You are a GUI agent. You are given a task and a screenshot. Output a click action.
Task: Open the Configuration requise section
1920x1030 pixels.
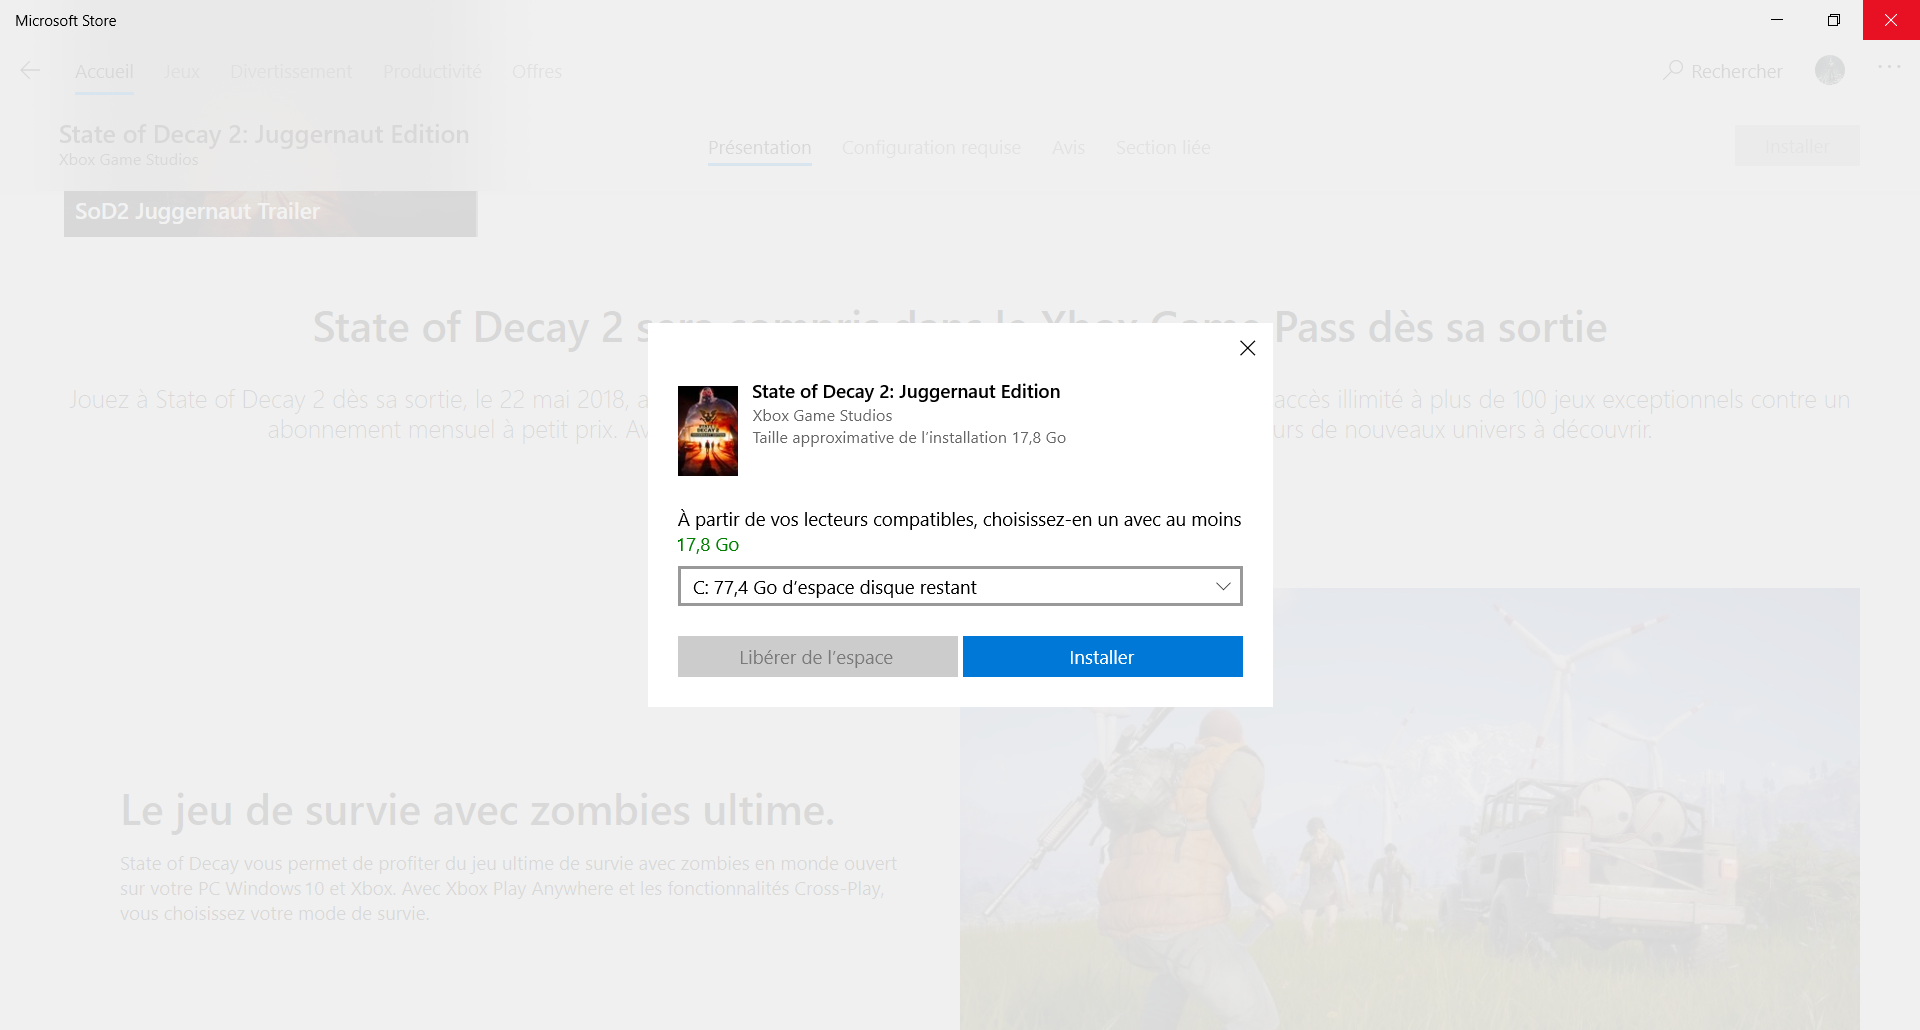click(931, 148)
